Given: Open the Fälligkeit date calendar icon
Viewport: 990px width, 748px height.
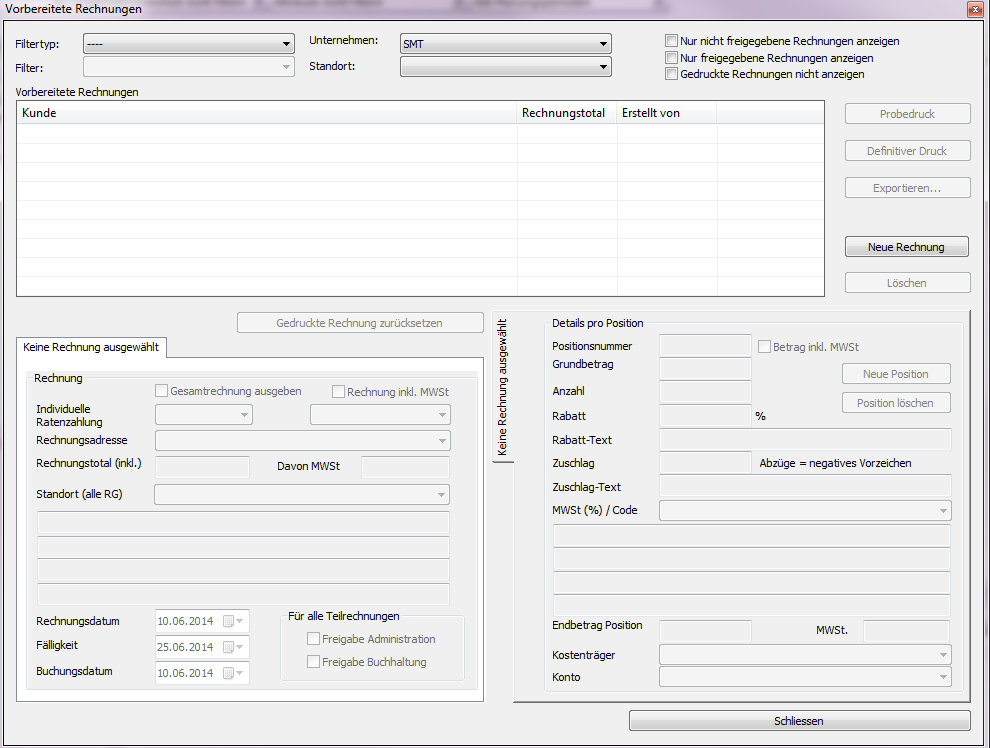Looking at the screenshot, I should coord(232,647).
